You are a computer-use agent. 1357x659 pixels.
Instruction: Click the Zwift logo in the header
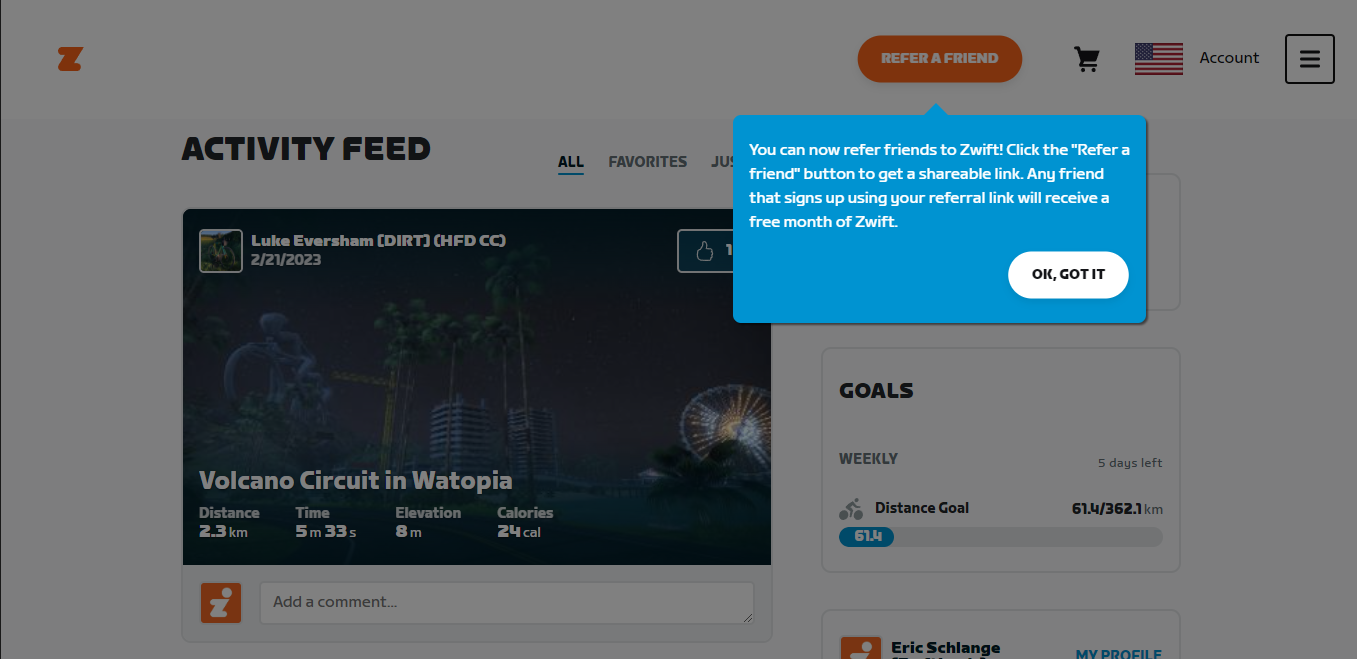point(70,59)
